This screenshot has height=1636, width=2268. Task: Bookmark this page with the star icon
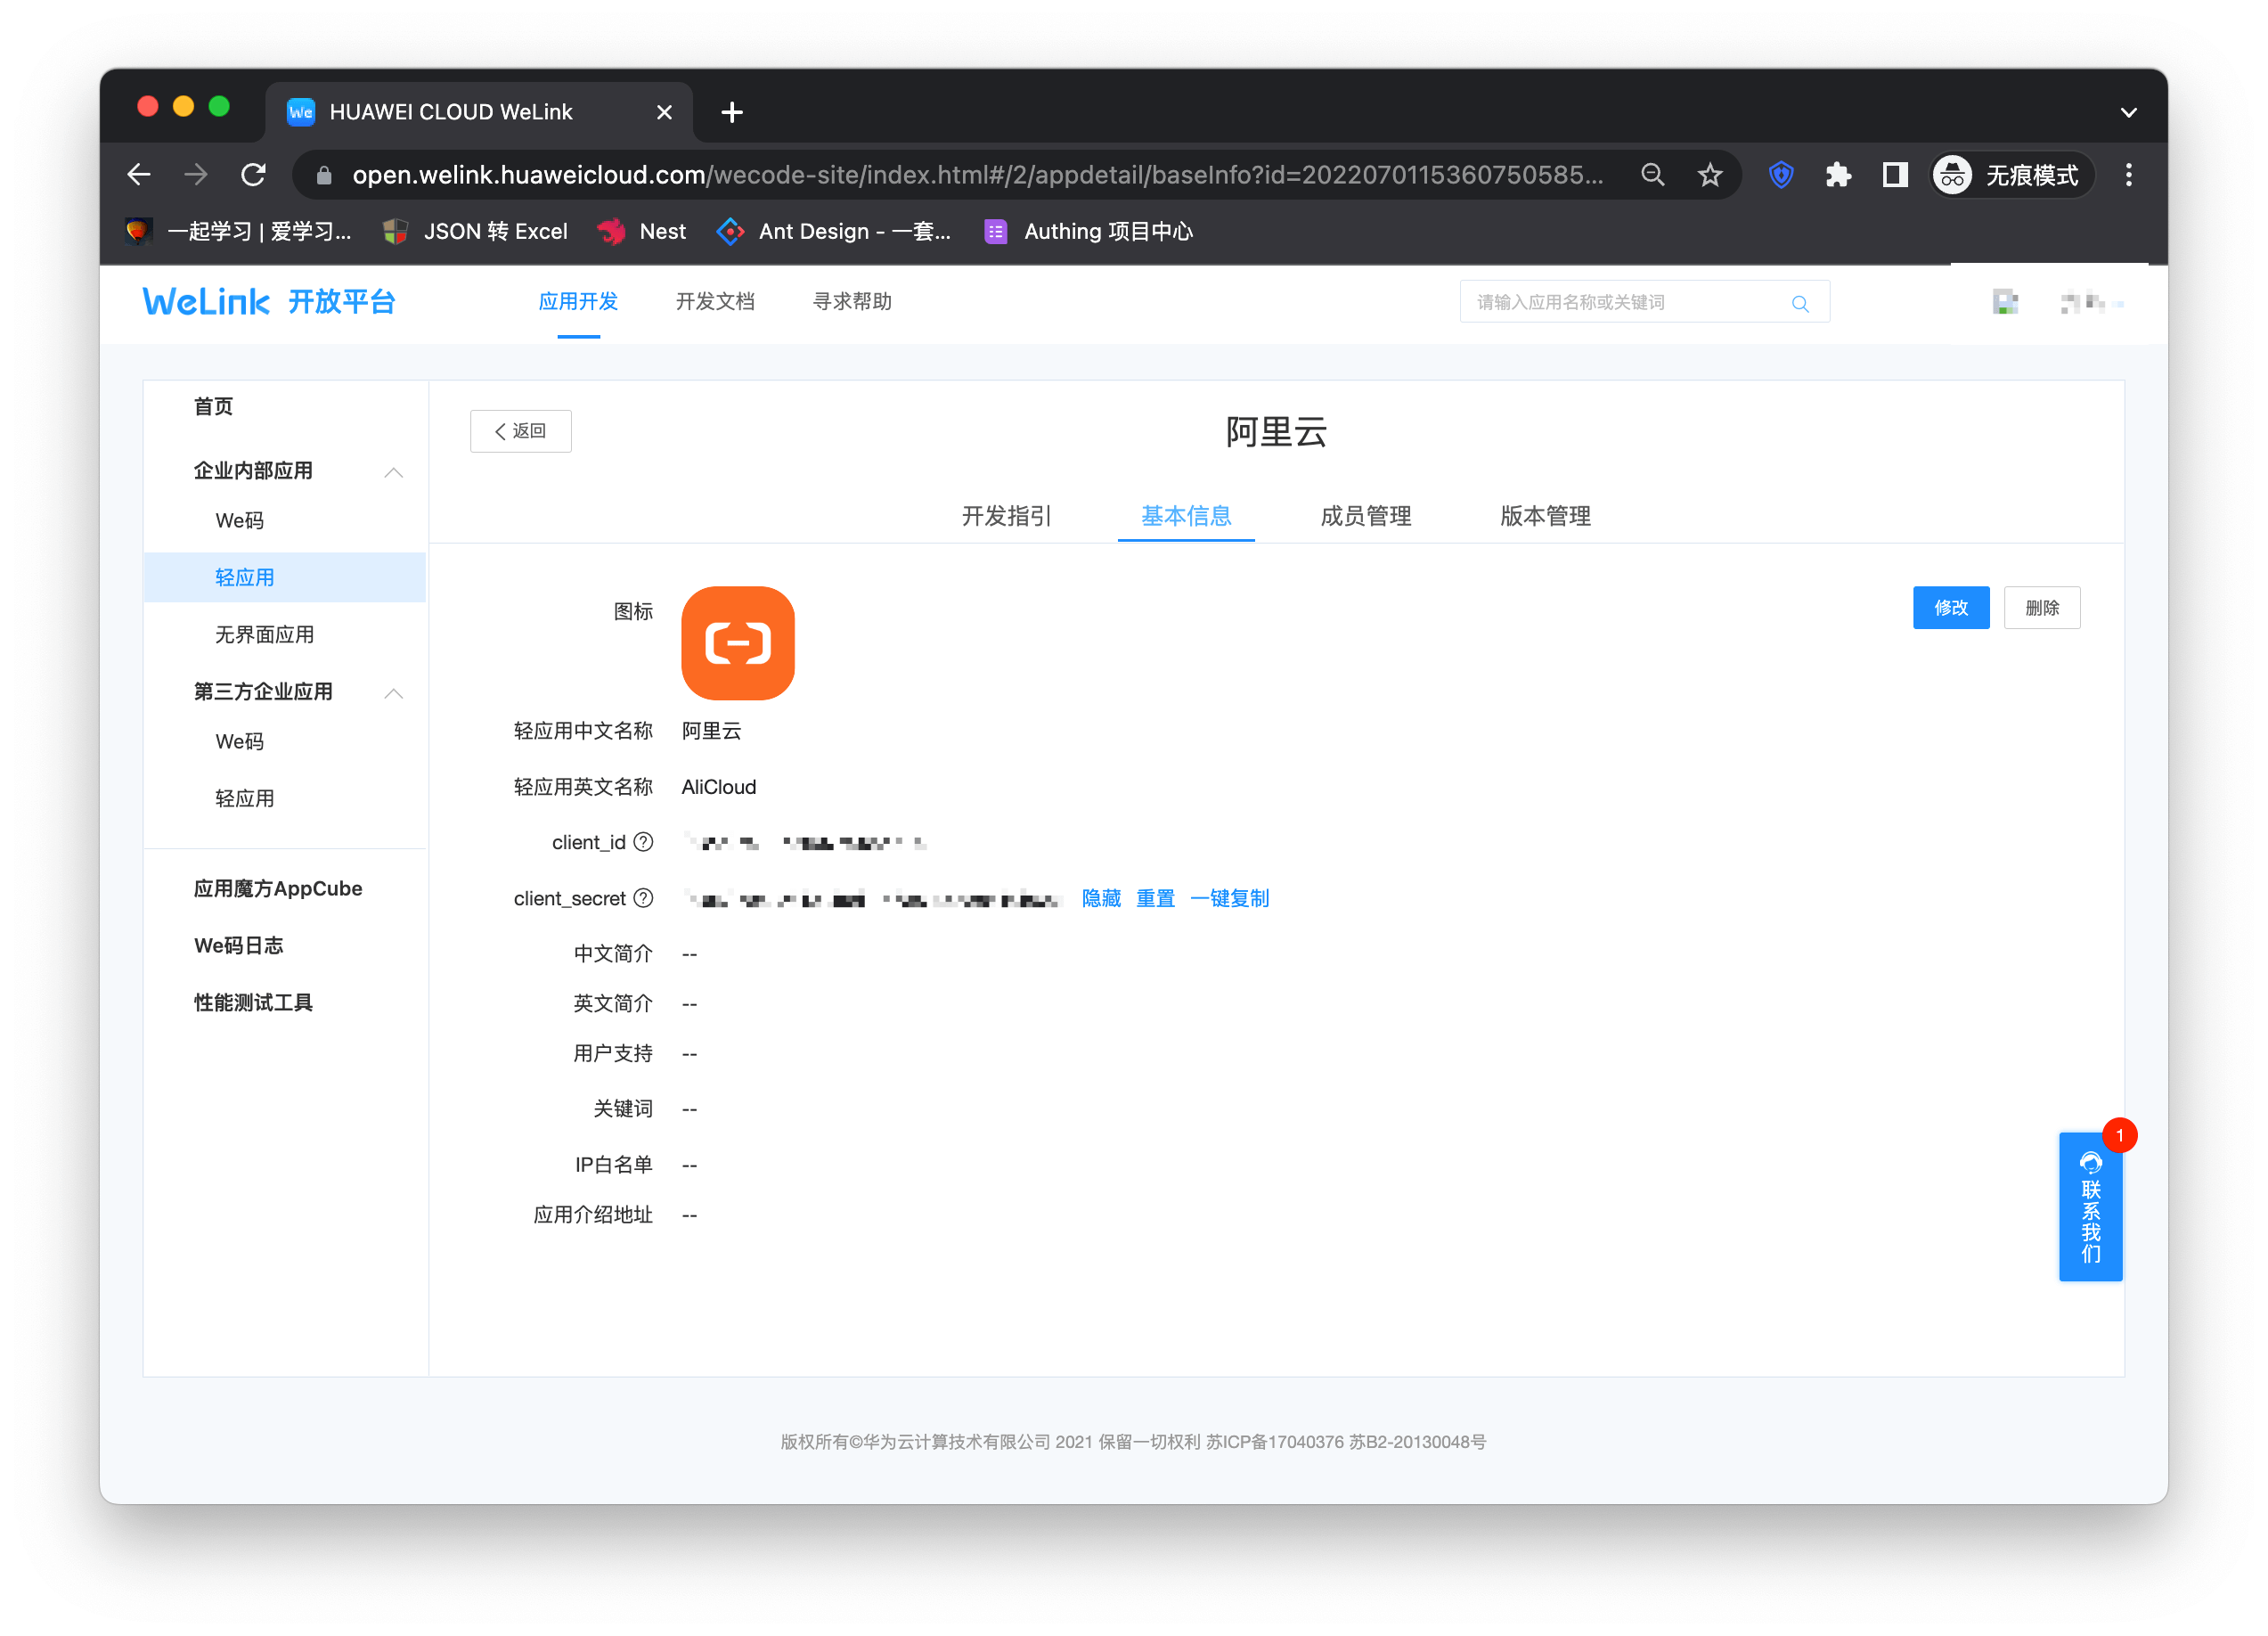[1709, 175]
